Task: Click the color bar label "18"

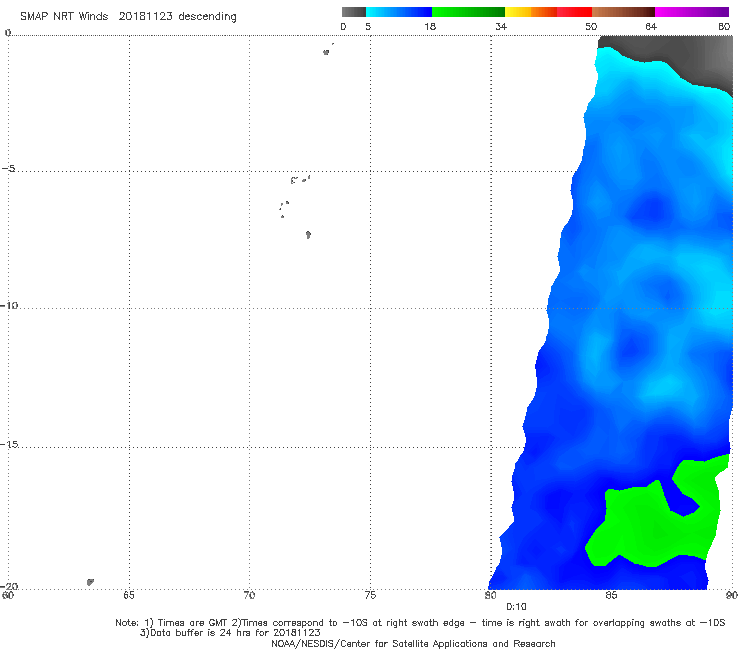Action: [430, 27]
